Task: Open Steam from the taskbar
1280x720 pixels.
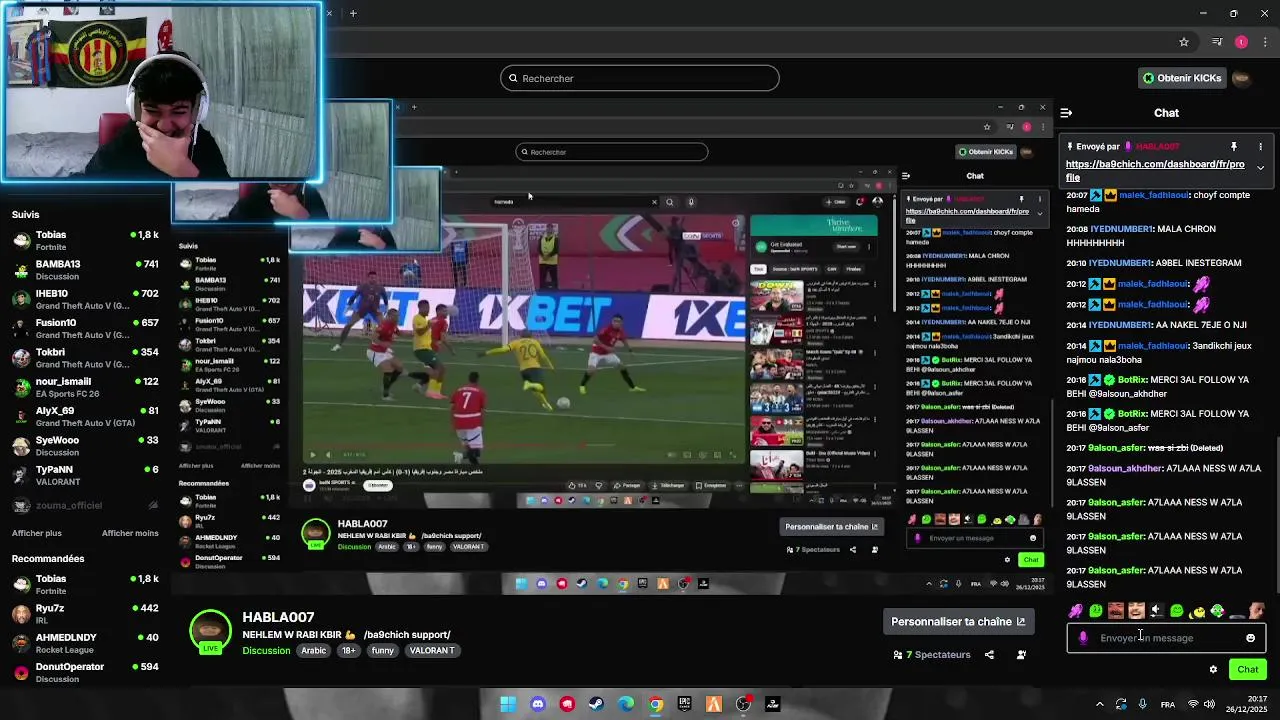Action: coord(597,704)
